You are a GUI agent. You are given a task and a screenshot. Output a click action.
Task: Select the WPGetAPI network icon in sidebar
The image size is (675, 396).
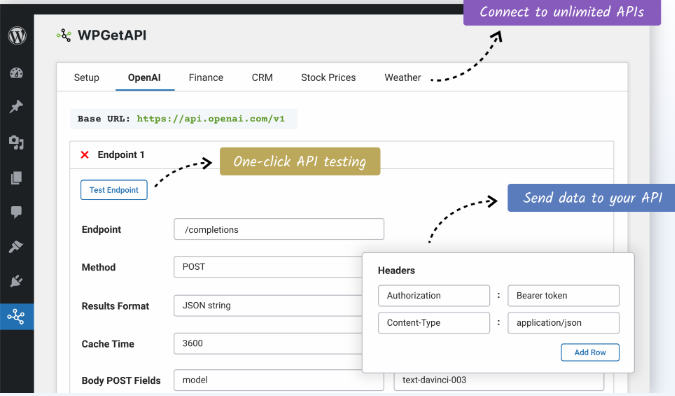(16, 317)
